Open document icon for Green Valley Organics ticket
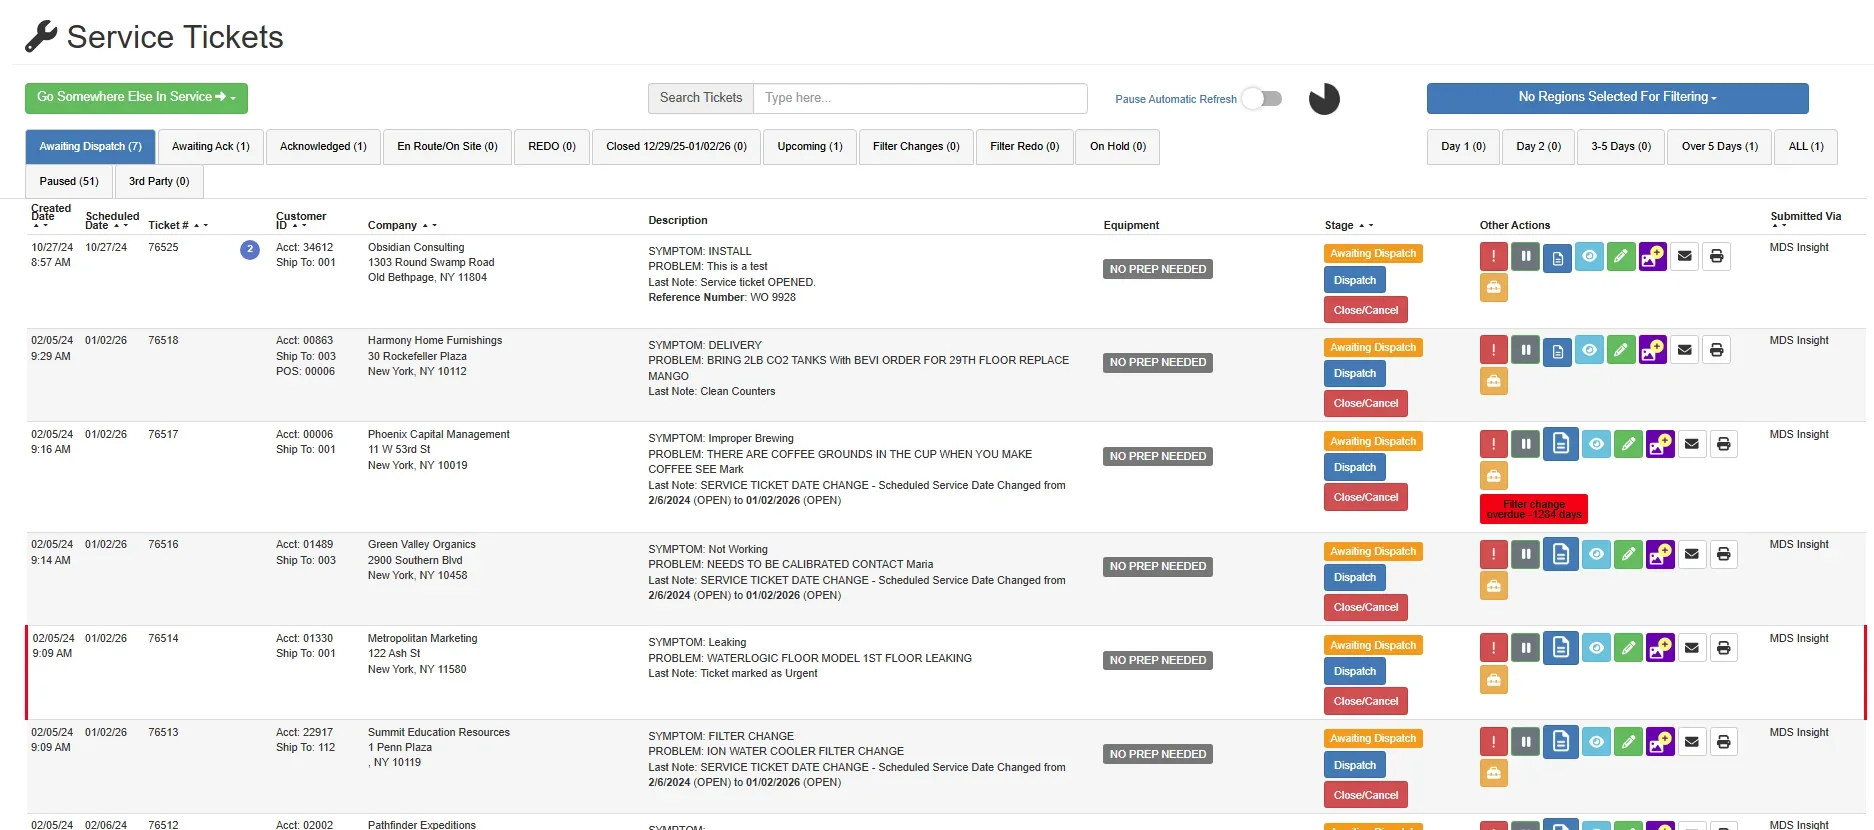Image resolution: width=1874 pixels, height=830 pixels. click(x=1561, y=553)
